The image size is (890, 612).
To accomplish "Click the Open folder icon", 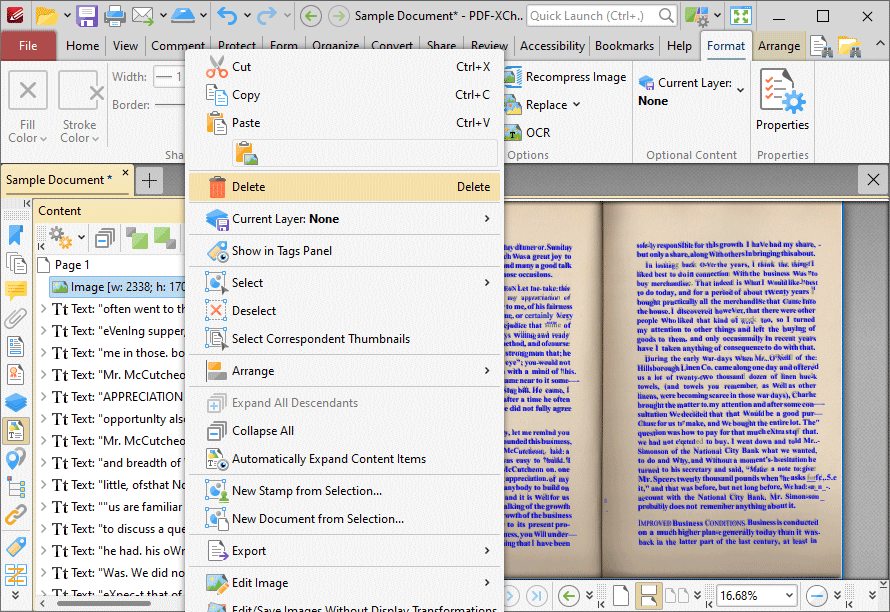I will 47,16.
